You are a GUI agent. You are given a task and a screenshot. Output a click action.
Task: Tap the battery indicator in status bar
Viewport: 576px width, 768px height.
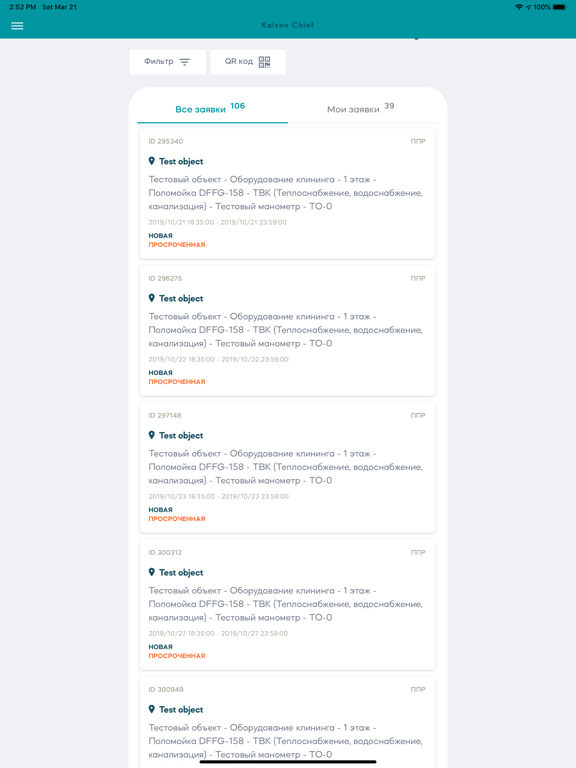click(x=560, y=7)
